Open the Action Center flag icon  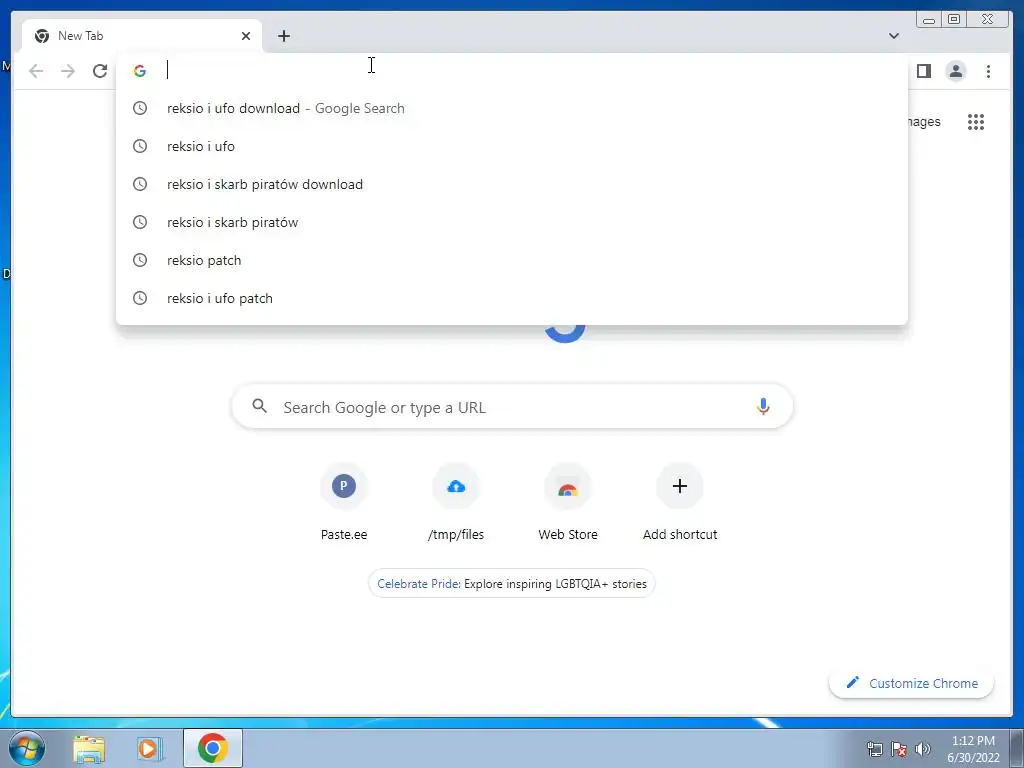click(x=899, y=749)
